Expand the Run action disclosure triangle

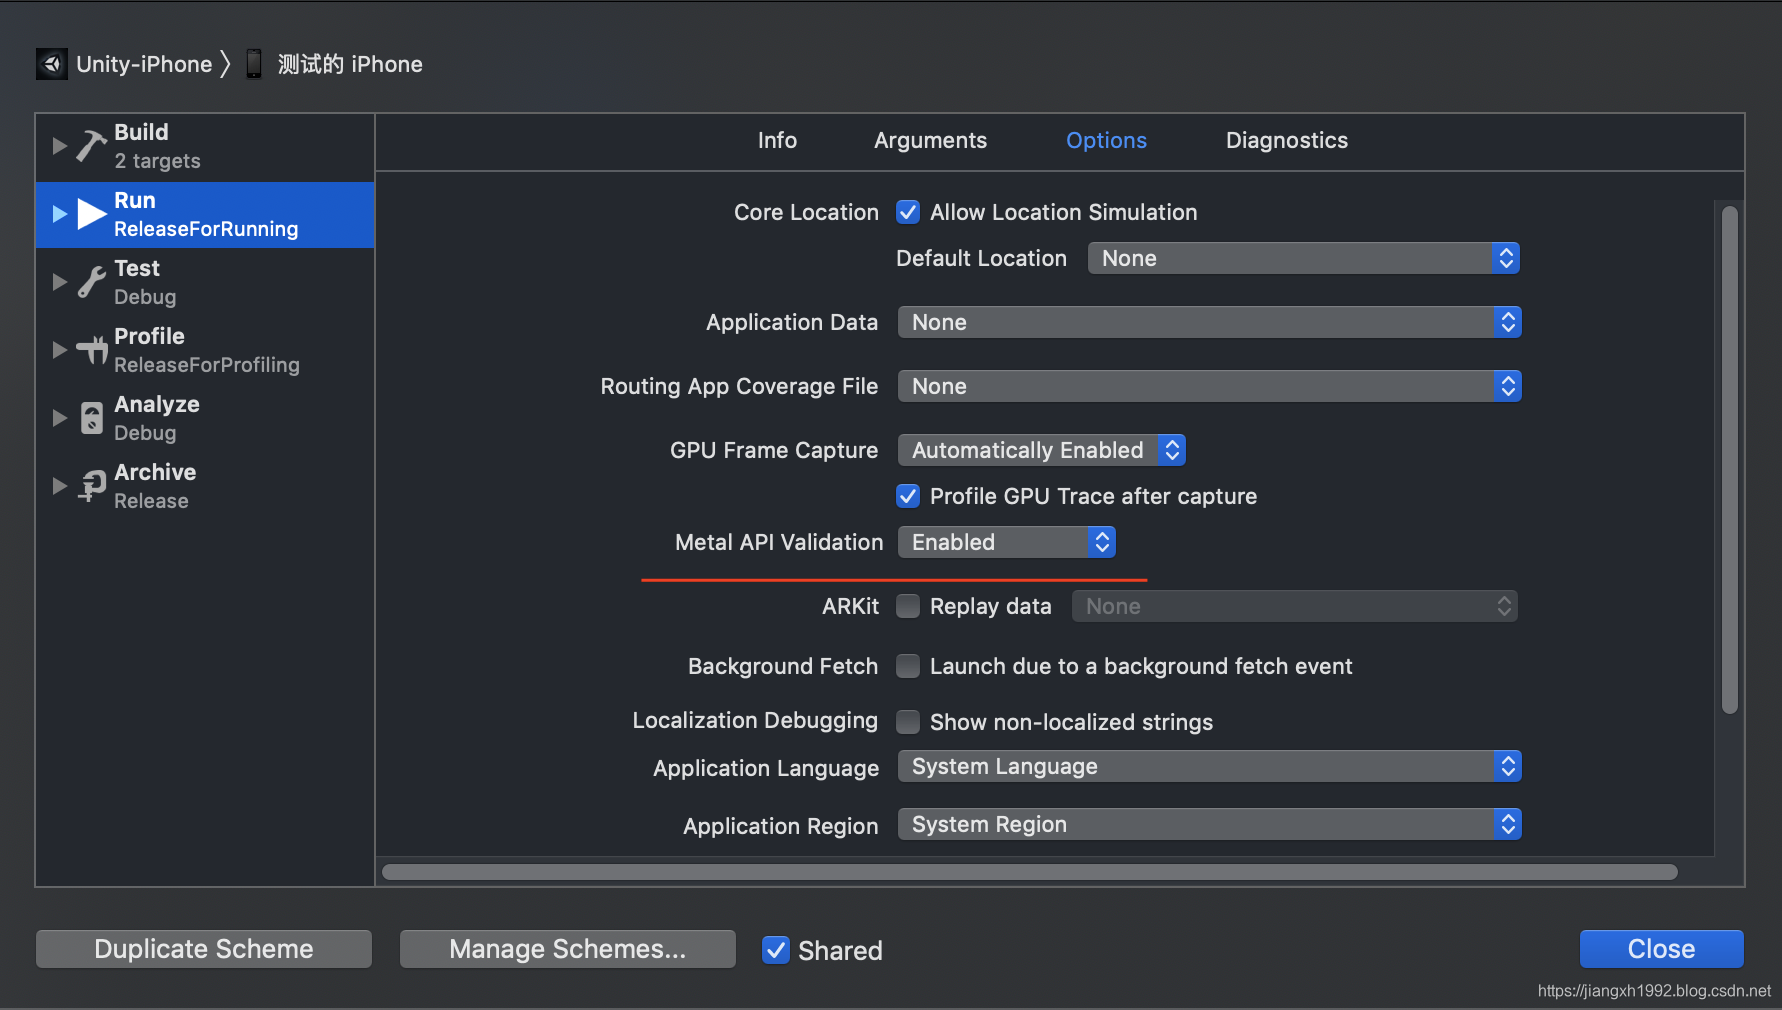pos(60,214)
